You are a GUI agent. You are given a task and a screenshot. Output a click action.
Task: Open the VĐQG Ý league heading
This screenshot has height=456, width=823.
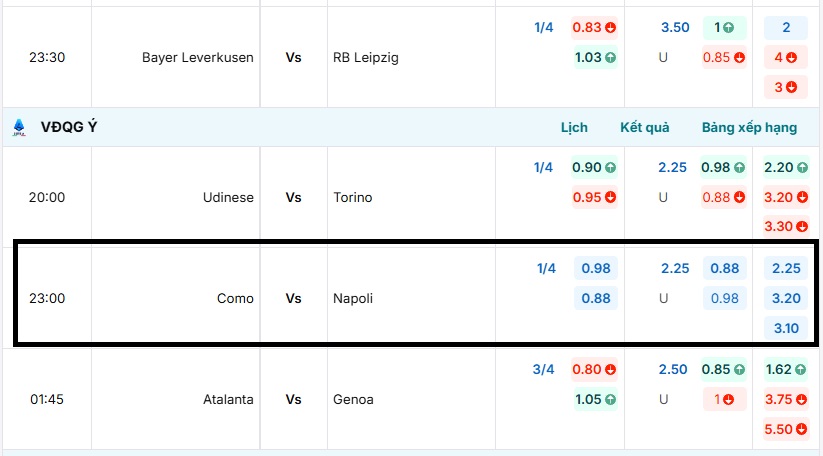[69, 128]
